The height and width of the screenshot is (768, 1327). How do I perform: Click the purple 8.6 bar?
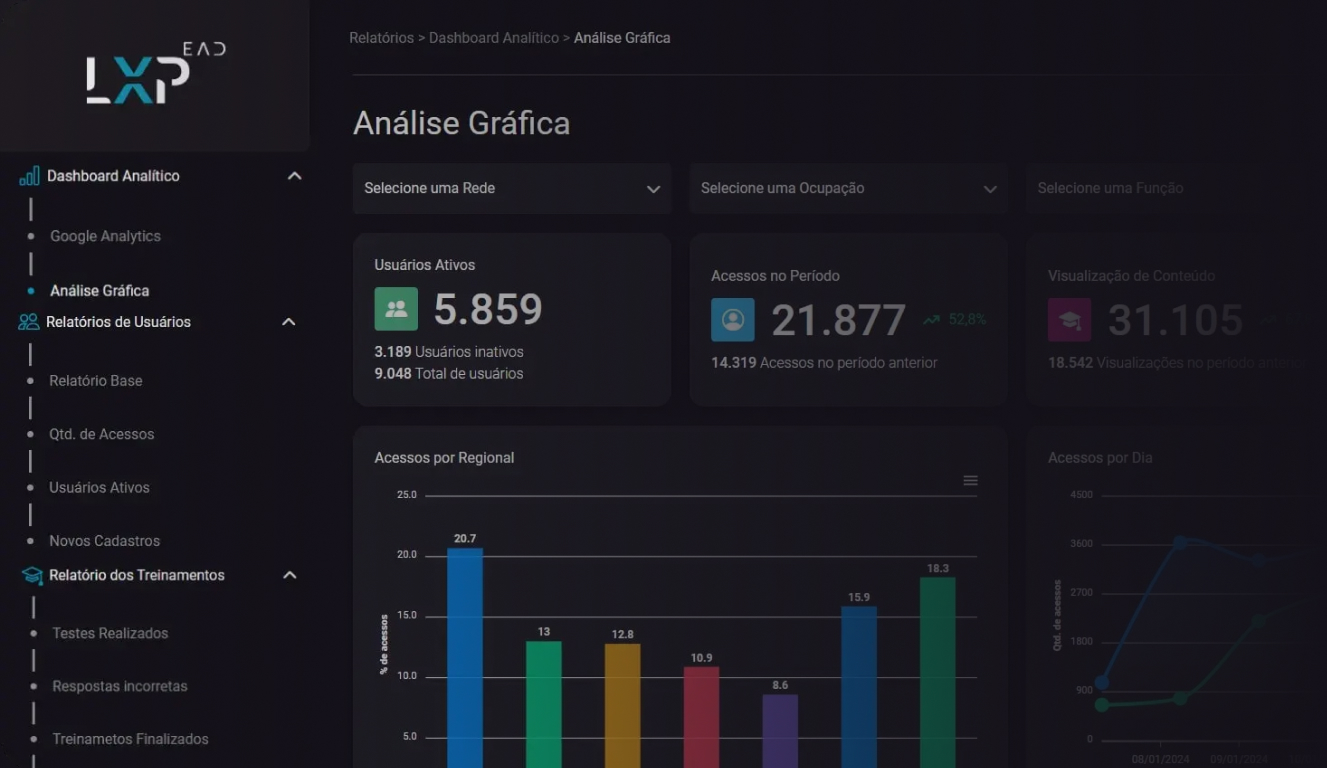[x=780, y=731]
